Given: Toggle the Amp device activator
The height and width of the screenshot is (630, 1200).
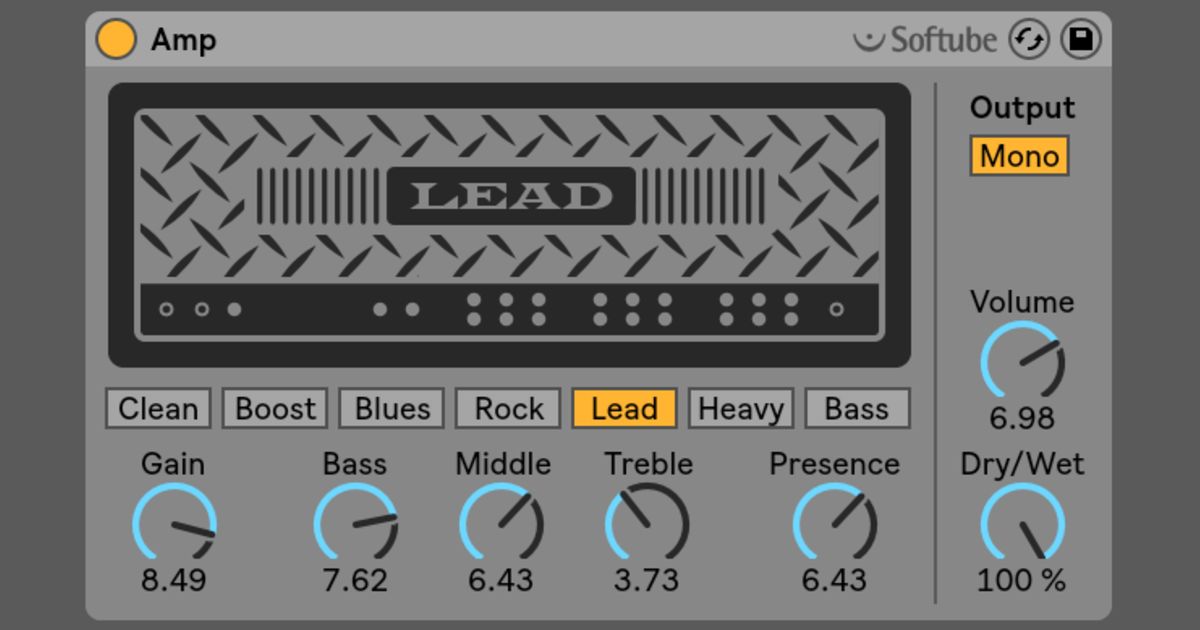Looking at the screenshot, I should (115, 40).
